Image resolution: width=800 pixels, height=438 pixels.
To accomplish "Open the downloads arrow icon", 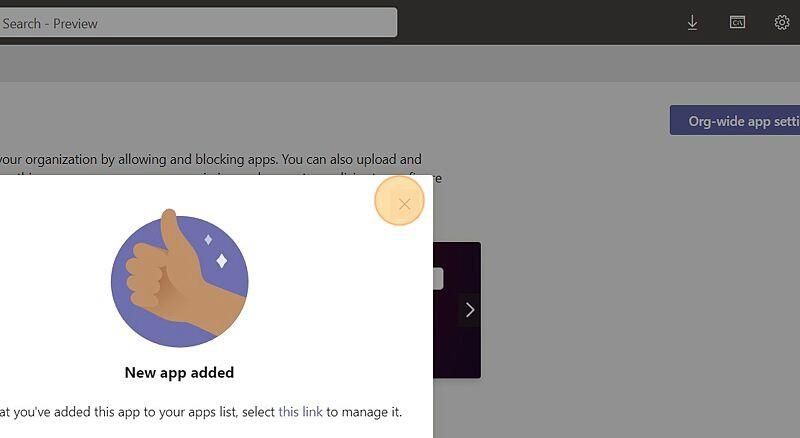I will (692, 22).
